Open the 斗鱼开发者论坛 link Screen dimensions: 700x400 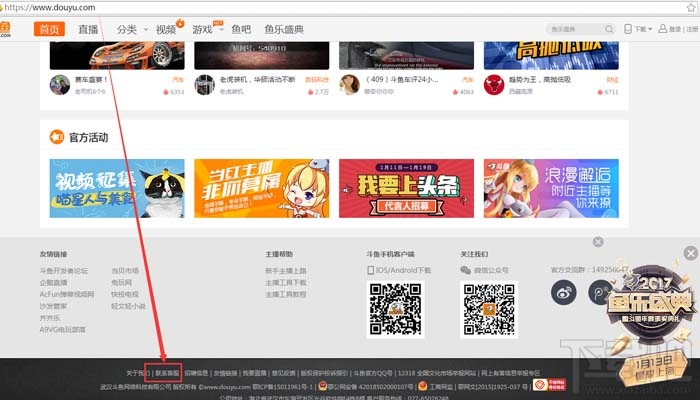pyautogui.click(x=64, y=271)
